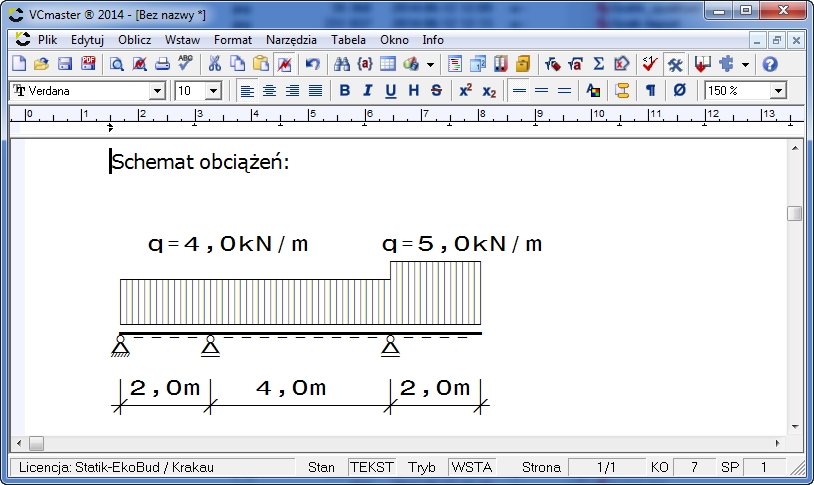Click the superscript x² button

pos(465,91)
